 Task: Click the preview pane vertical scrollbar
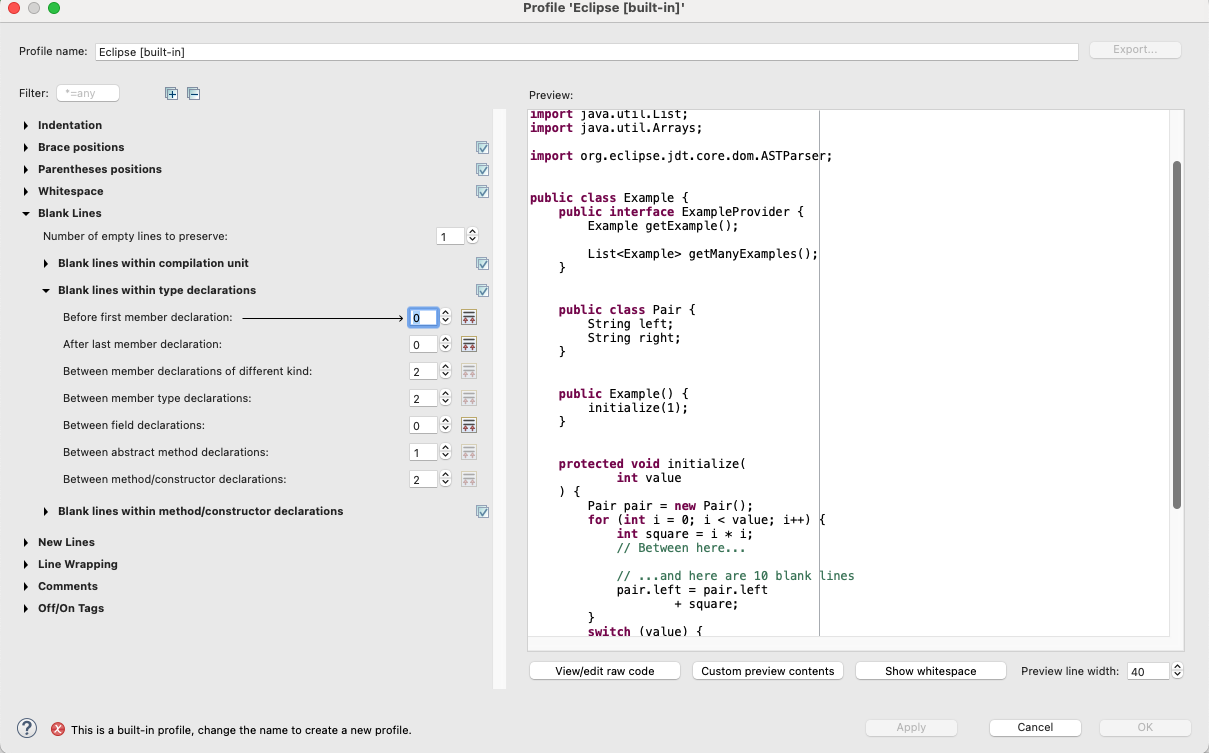pos(1177,335)
